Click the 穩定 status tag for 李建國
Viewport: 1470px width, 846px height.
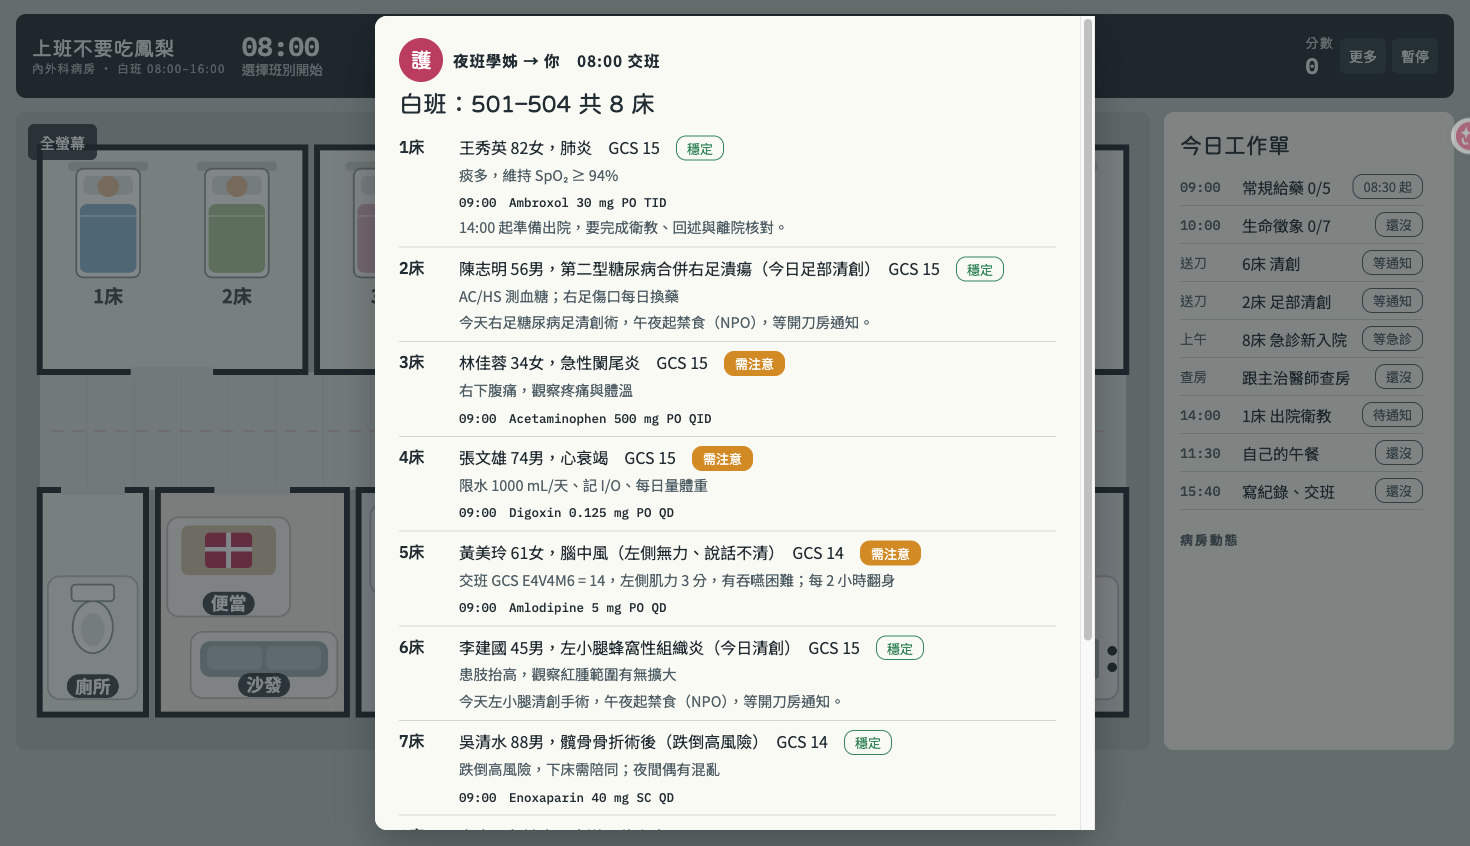click(900, 649)
